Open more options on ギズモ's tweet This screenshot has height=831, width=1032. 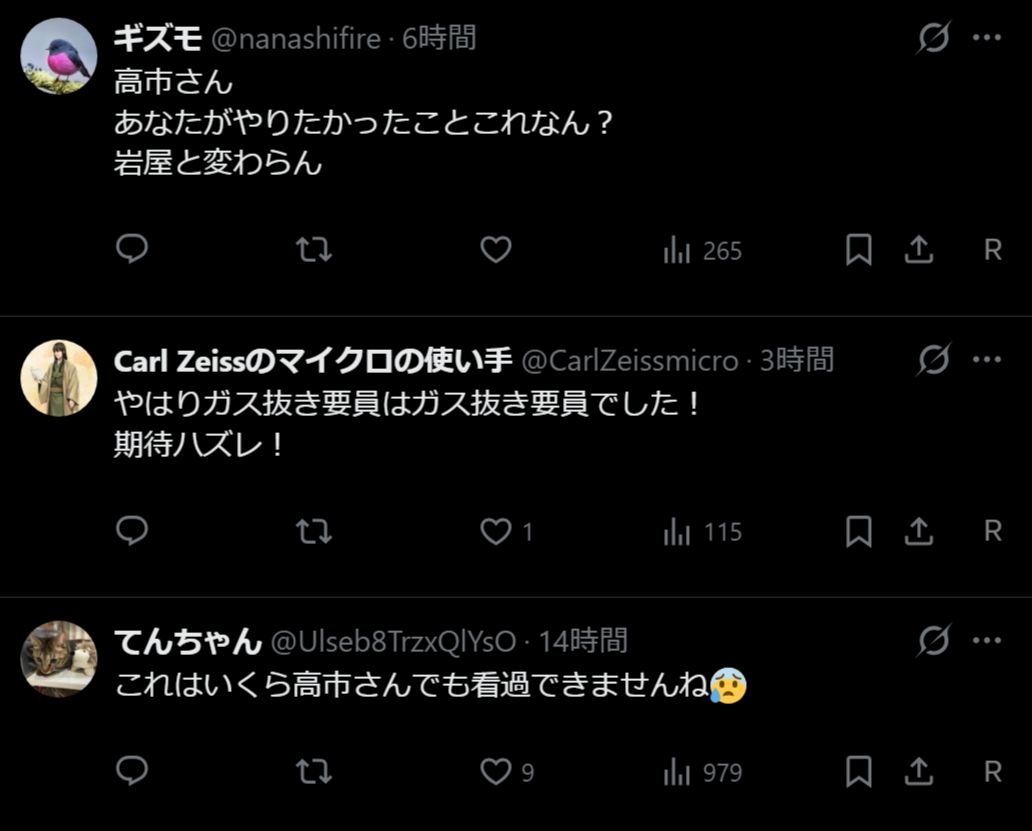987,39
